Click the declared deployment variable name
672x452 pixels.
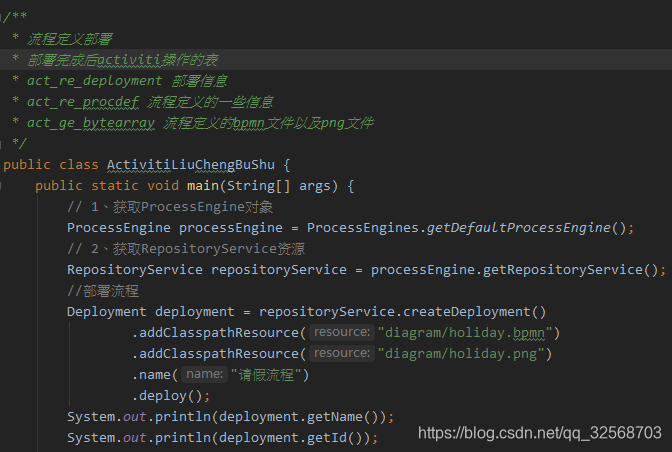195,312
